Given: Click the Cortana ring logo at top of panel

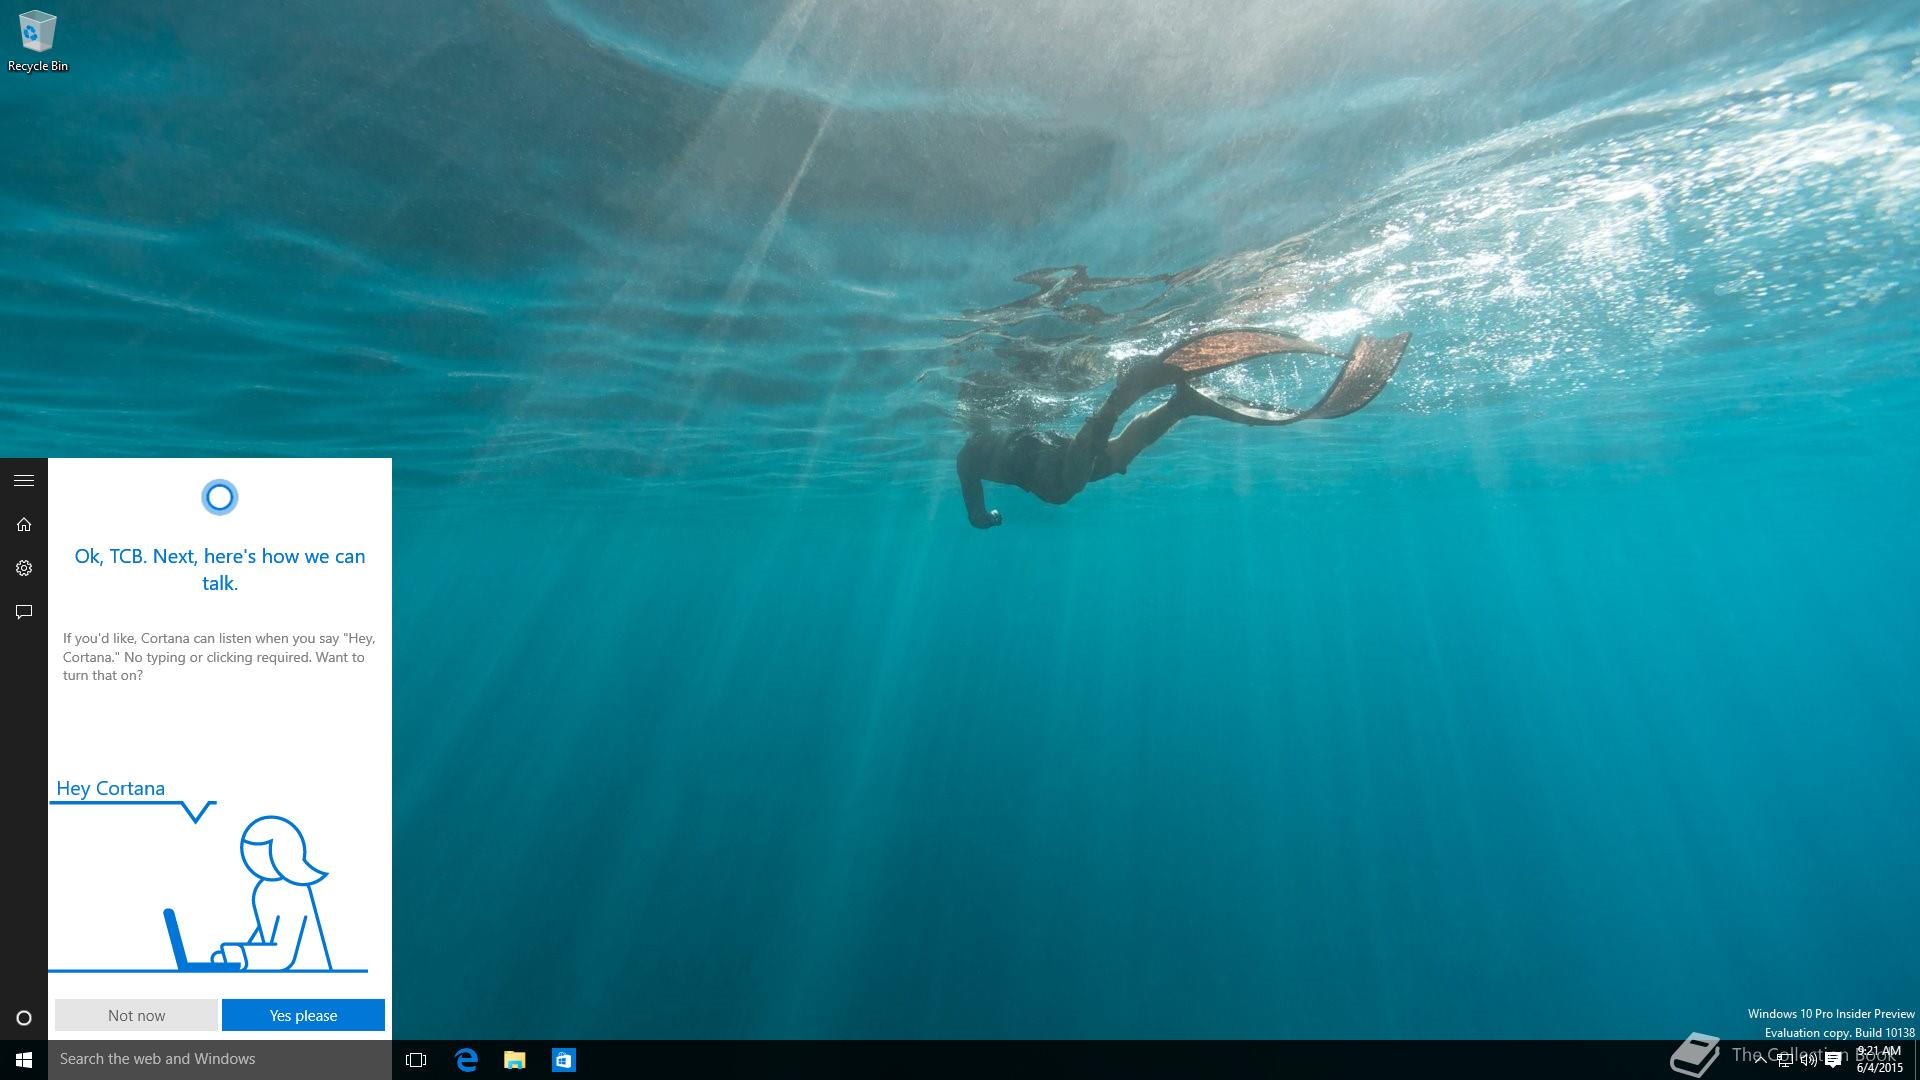Looking at the screenshot, I should (219, 497).
